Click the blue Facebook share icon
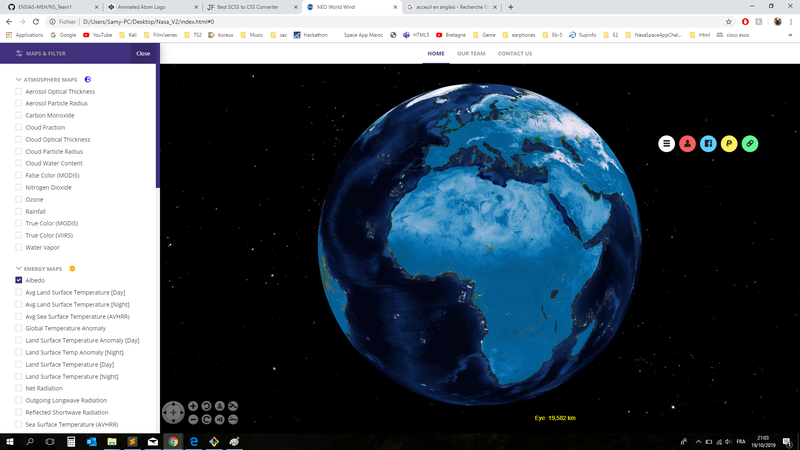The image size is (800, 450). pyautogui.click(x=708, y=144)
